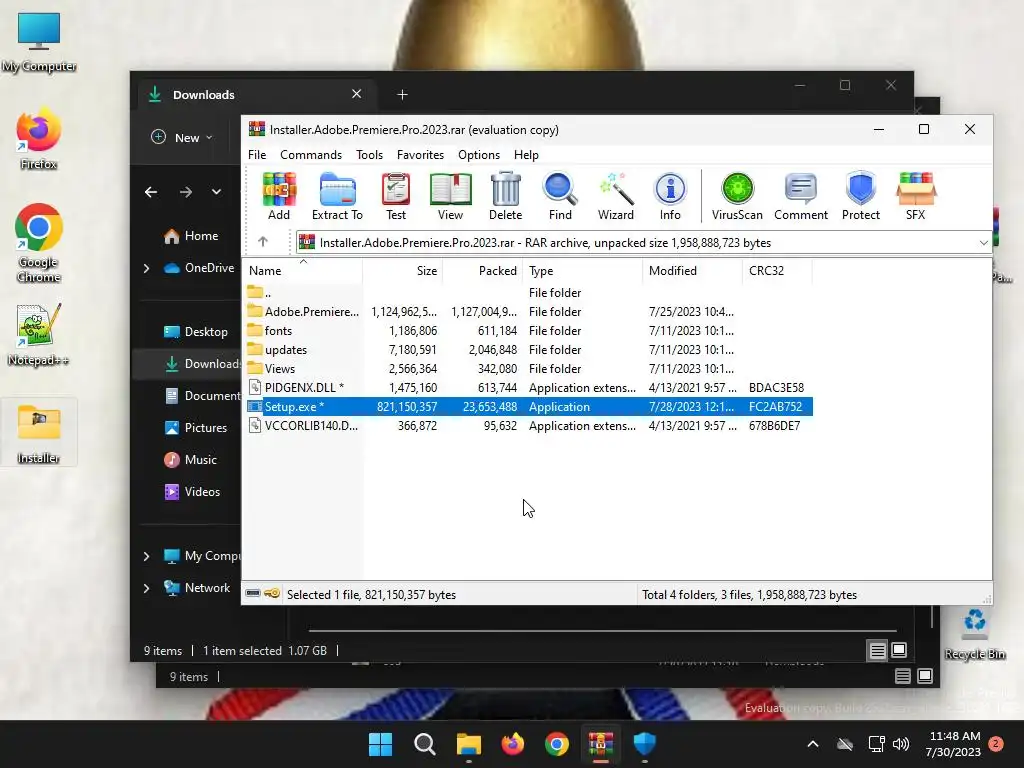Sort by the Modified column header

pos(692,270)
